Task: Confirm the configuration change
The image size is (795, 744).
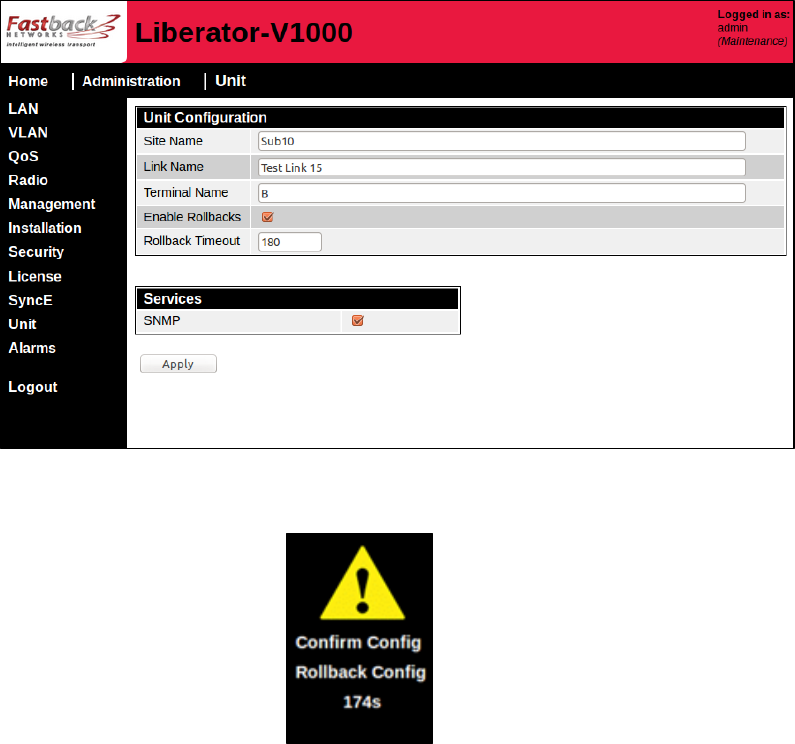Action: click(358, 642)
